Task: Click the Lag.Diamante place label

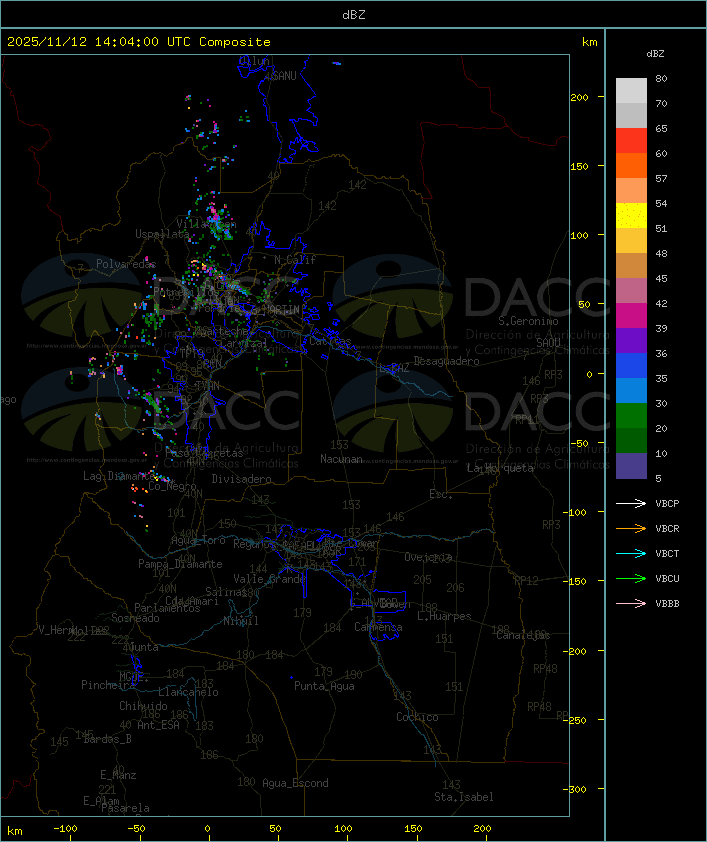Action: coord(119,476)
